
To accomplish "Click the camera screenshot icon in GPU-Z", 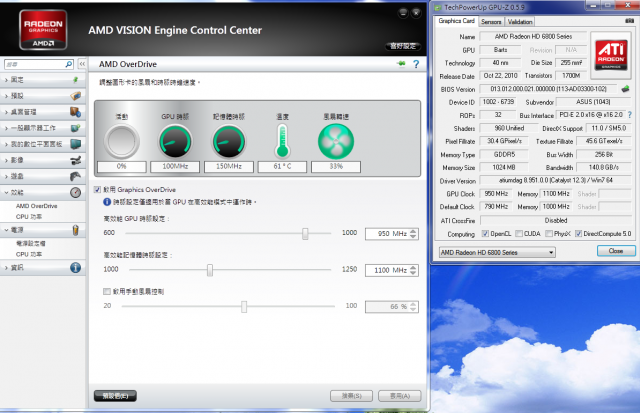I will 629,20.
